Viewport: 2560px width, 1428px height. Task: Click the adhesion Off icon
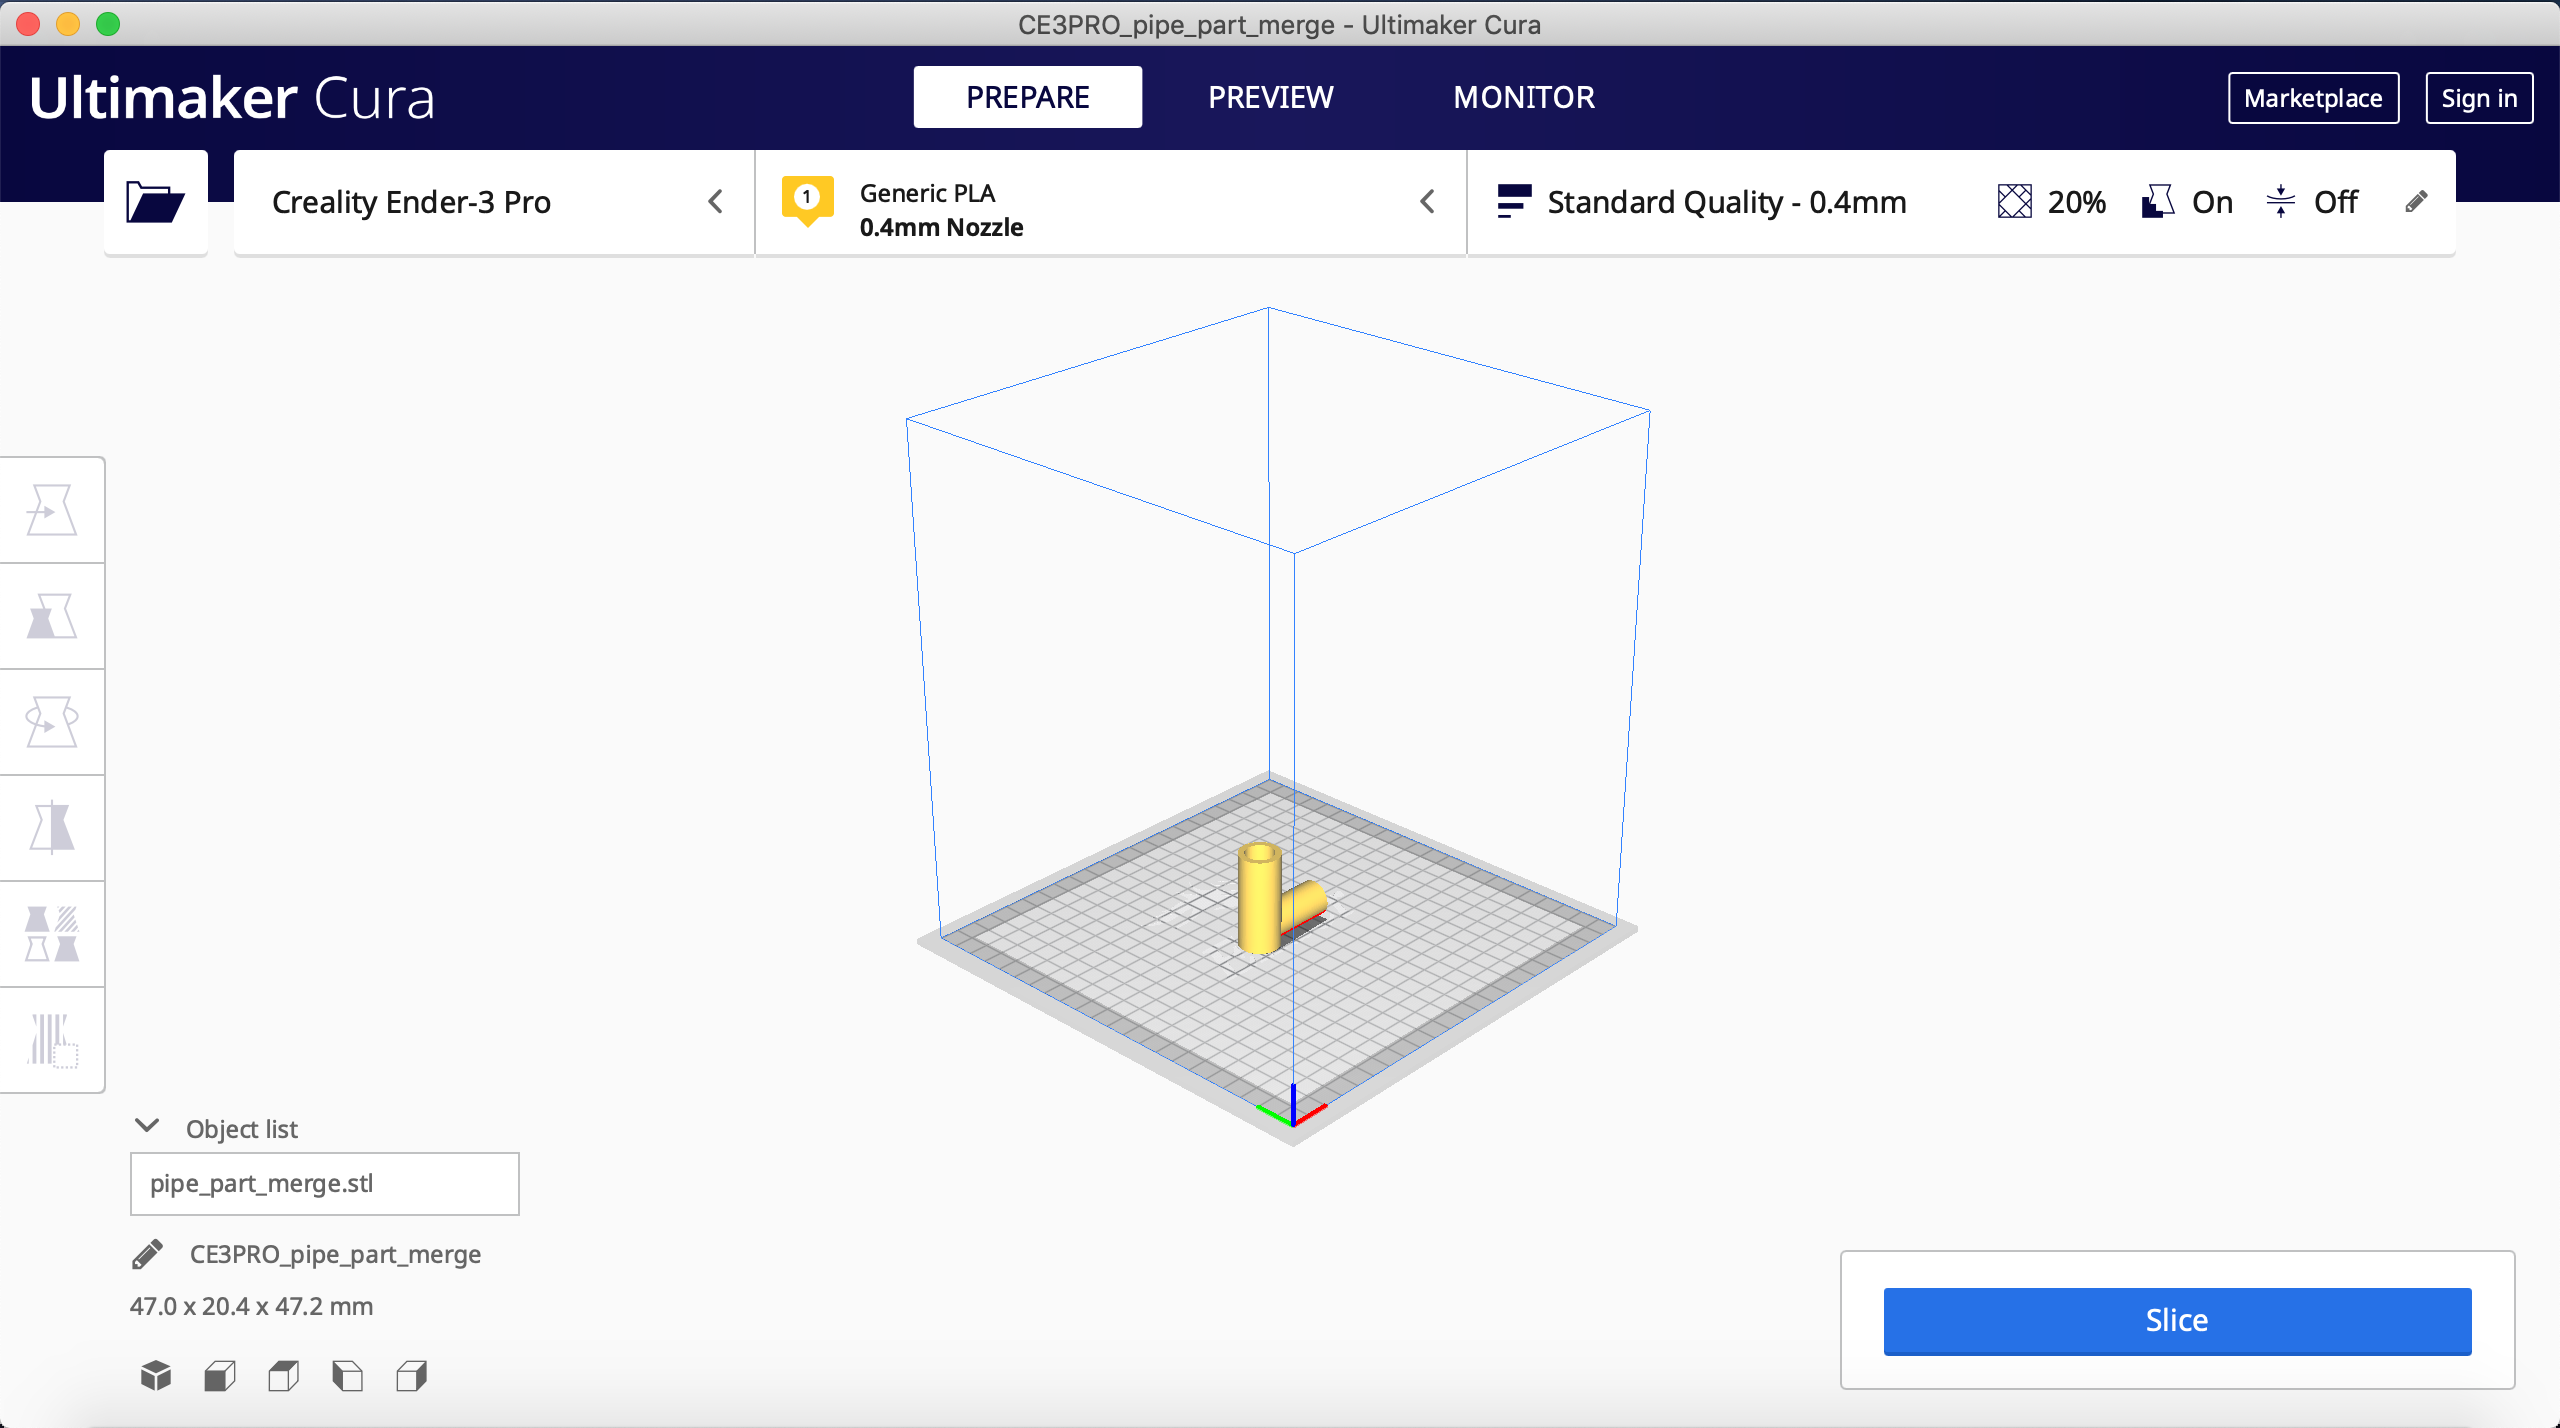point(2280,202)
